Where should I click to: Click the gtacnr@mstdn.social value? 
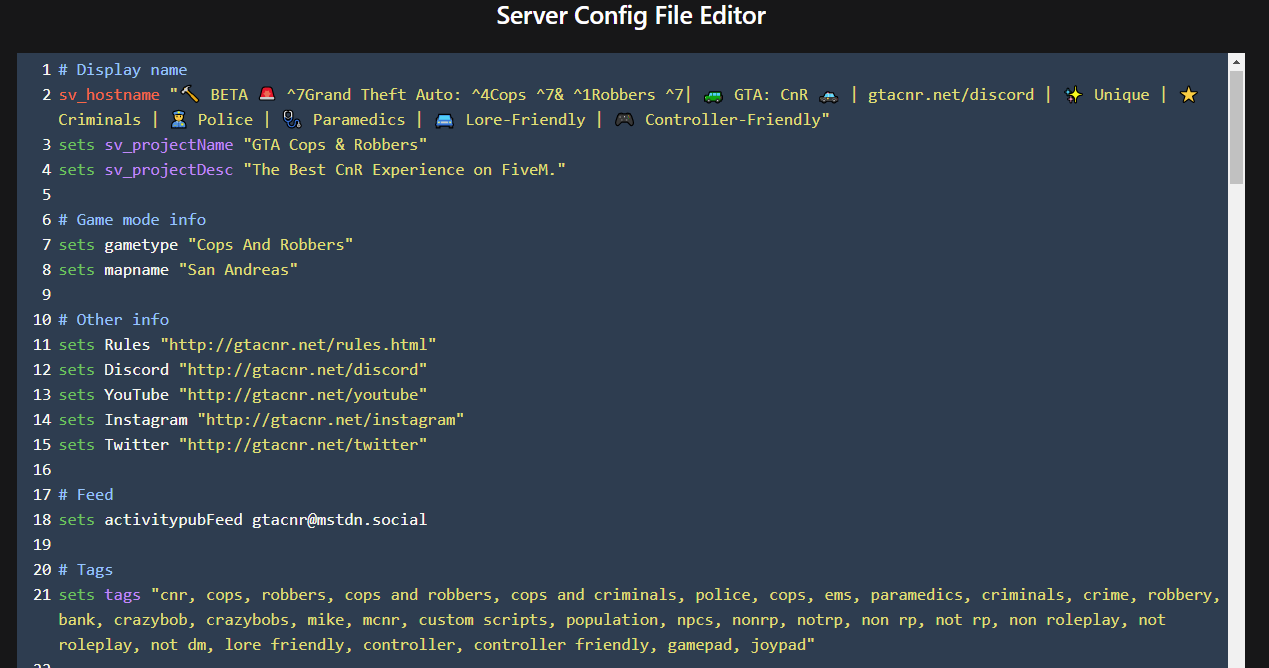click(x=340, y=520)
